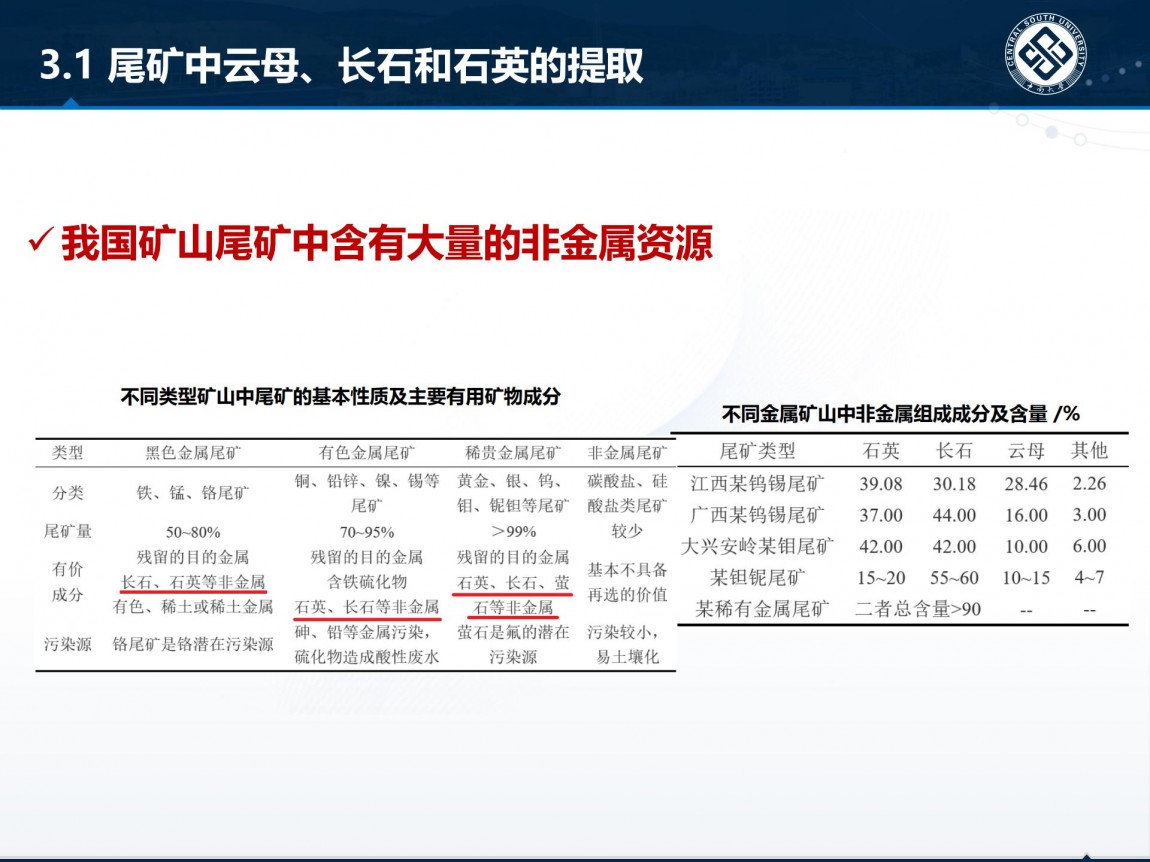Screen dimensions: 1150x862
Task: Select value '30.18'
Action: tap(954, 484)
